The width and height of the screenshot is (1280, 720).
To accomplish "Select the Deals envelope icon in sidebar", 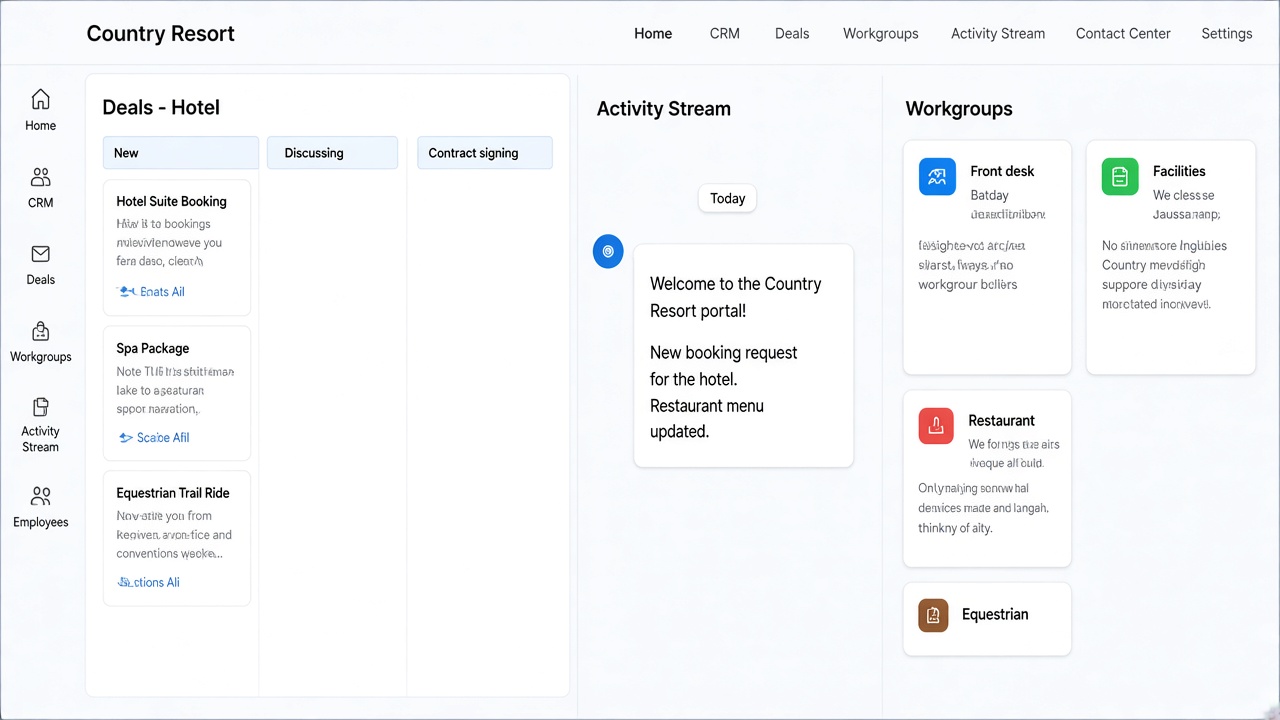I will click(x=40, y=254).
